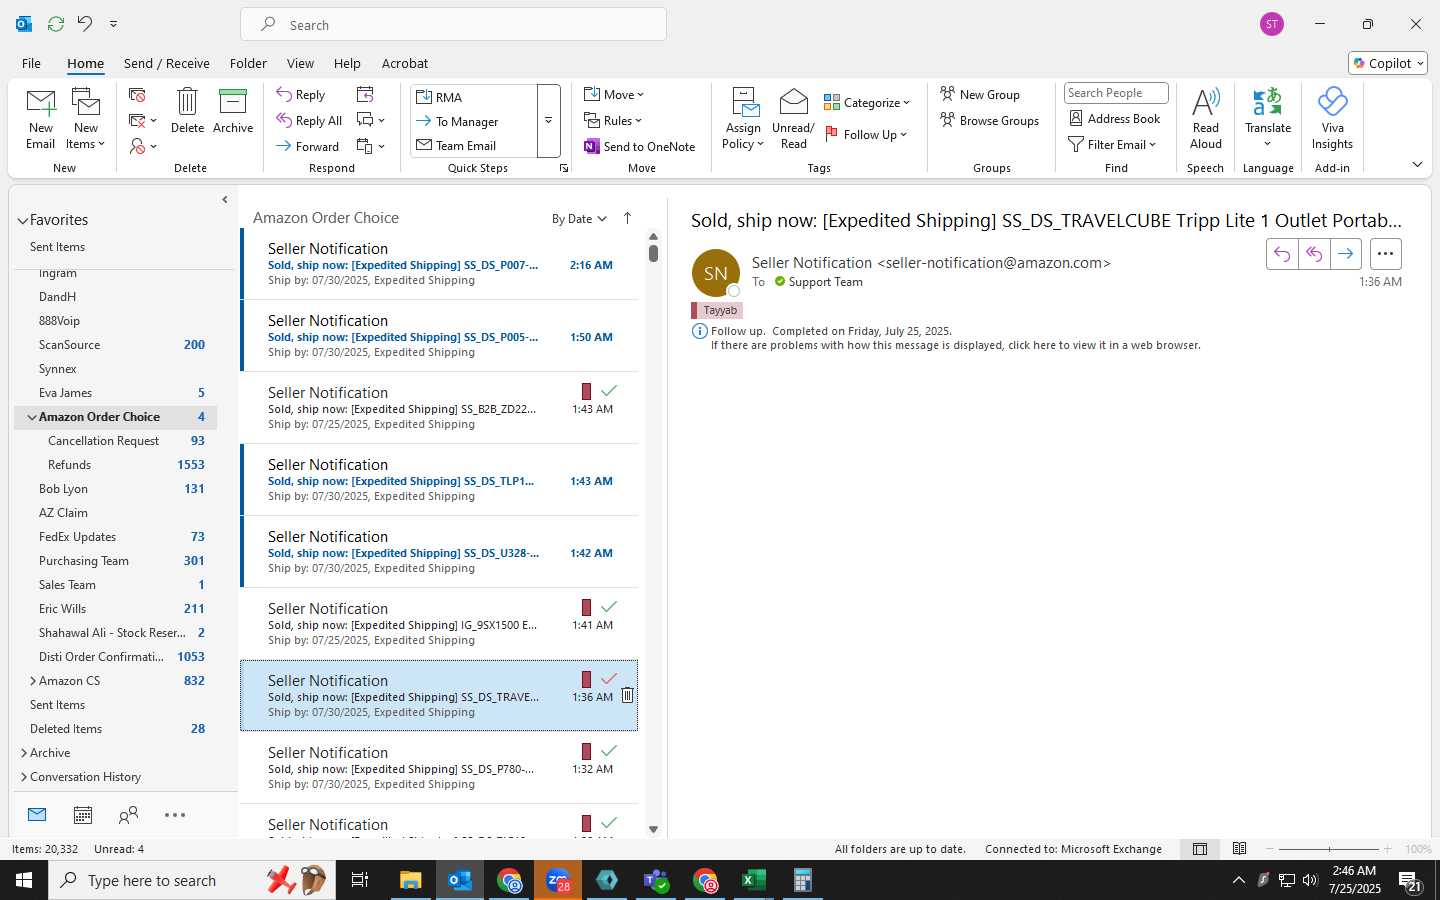Collapse the Favorites section
1440x900 pixels.
click(22, 221)
